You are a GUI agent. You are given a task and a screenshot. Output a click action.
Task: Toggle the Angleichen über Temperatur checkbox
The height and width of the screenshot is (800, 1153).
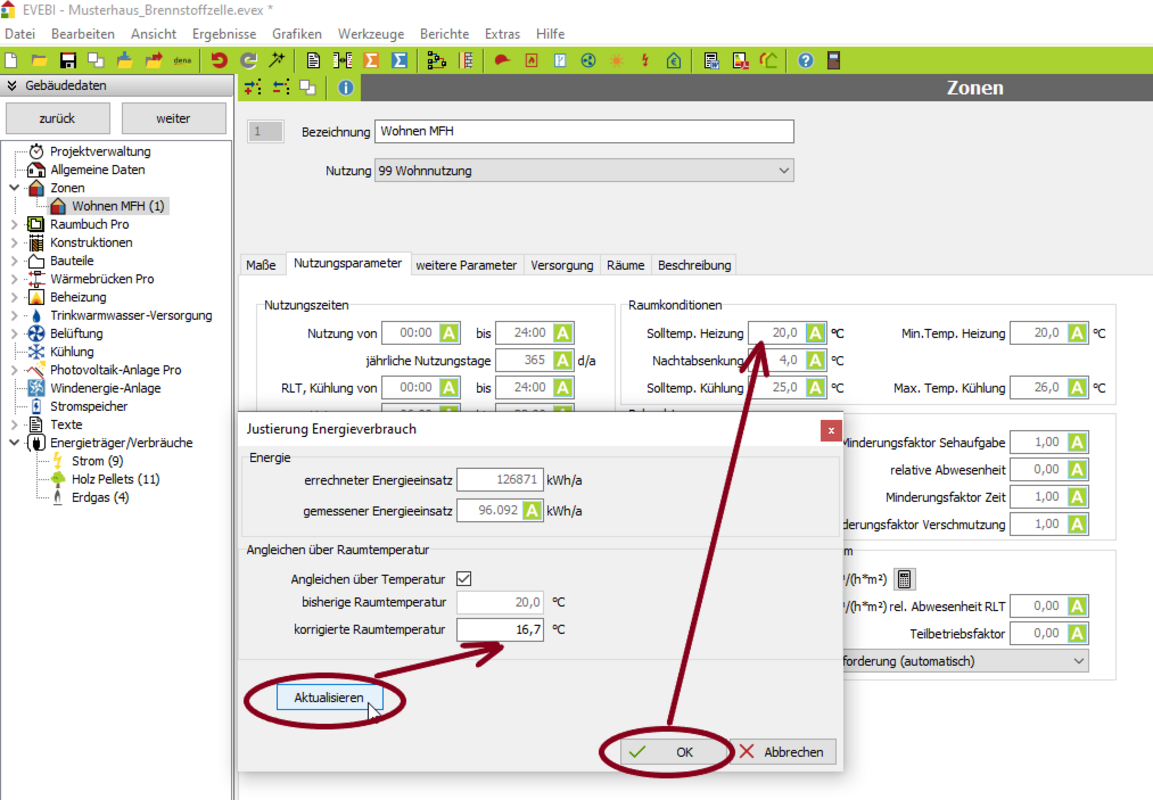pos(464,578)
